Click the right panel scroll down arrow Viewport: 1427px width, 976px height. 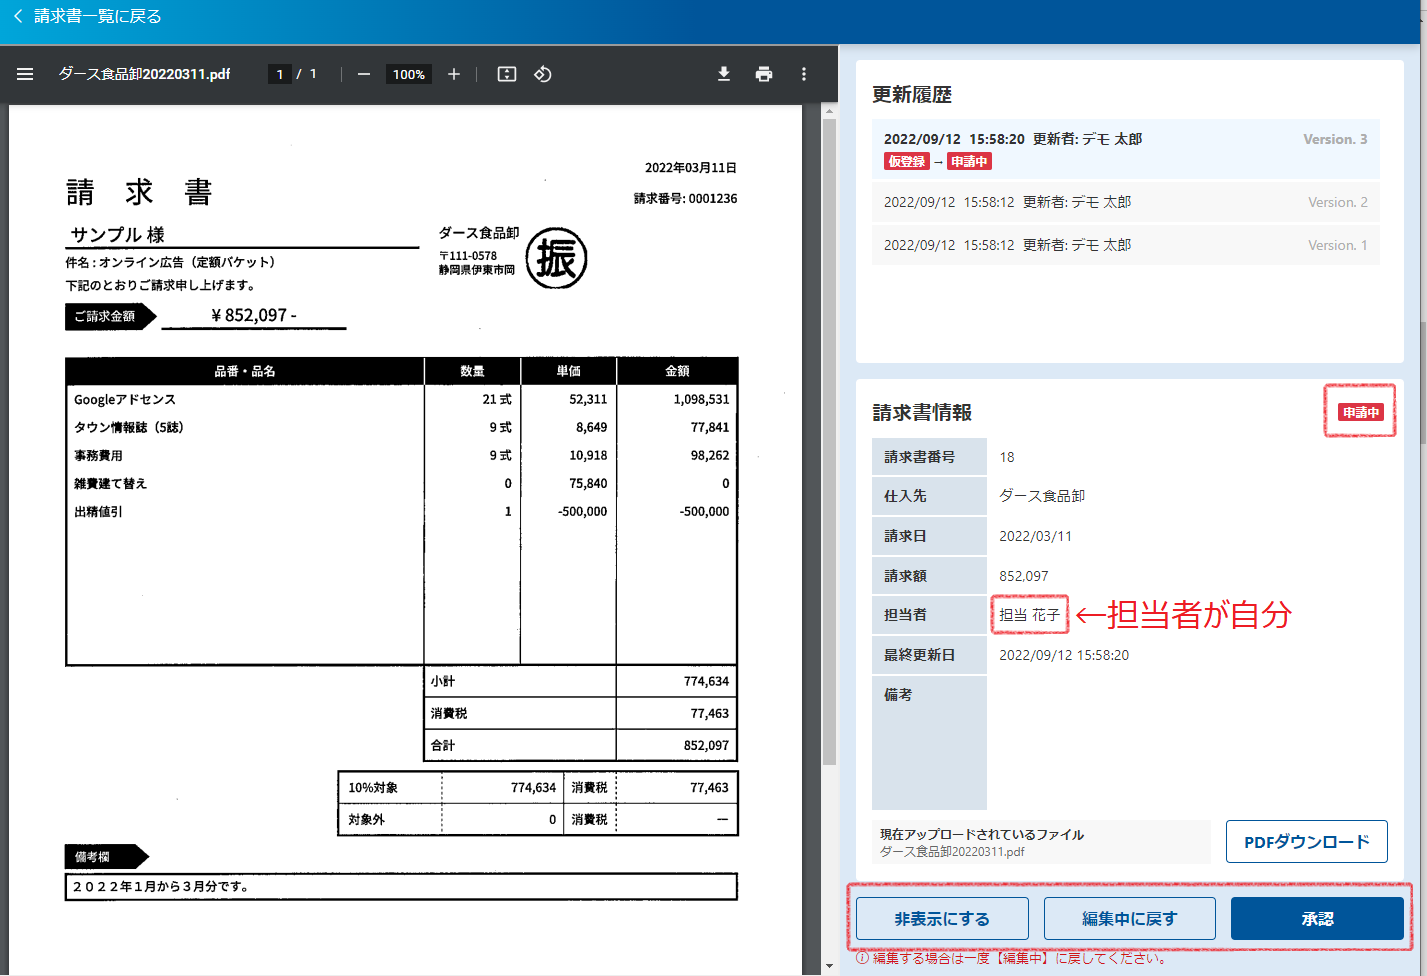[x=829, y=966]
